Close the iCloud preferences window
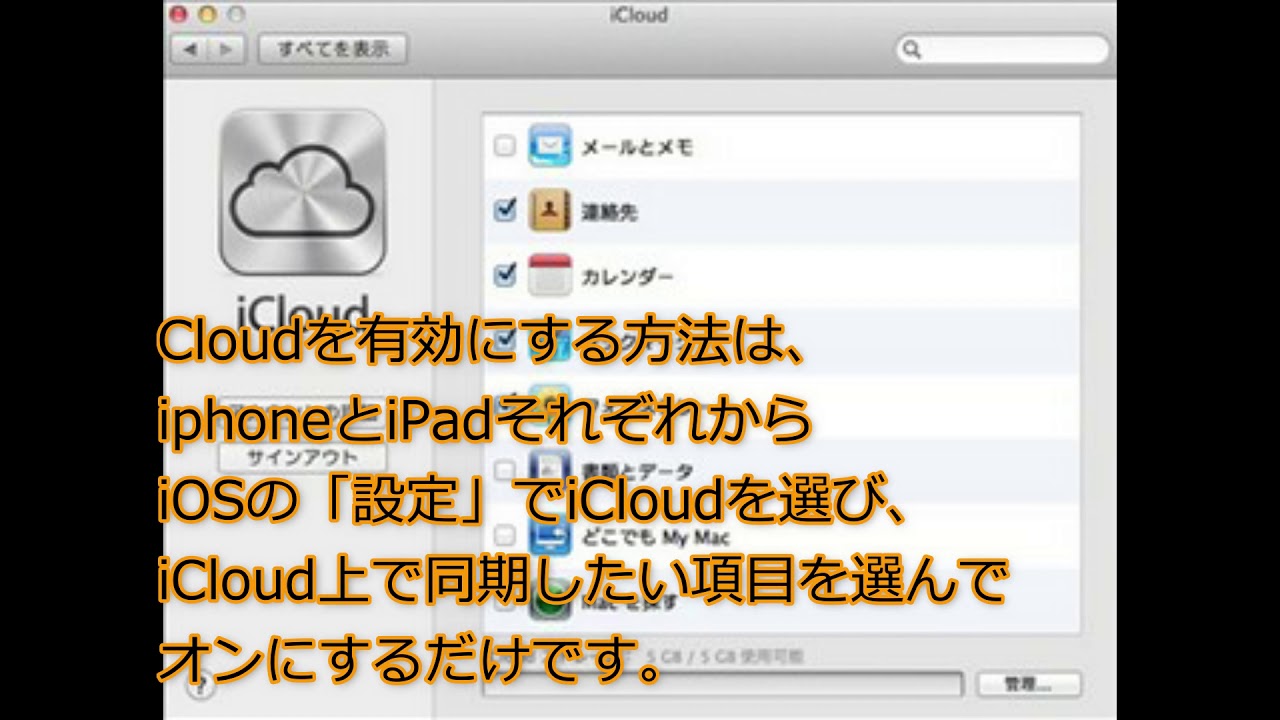This screenshot has height=720, width=1280. tap(178, 14)
